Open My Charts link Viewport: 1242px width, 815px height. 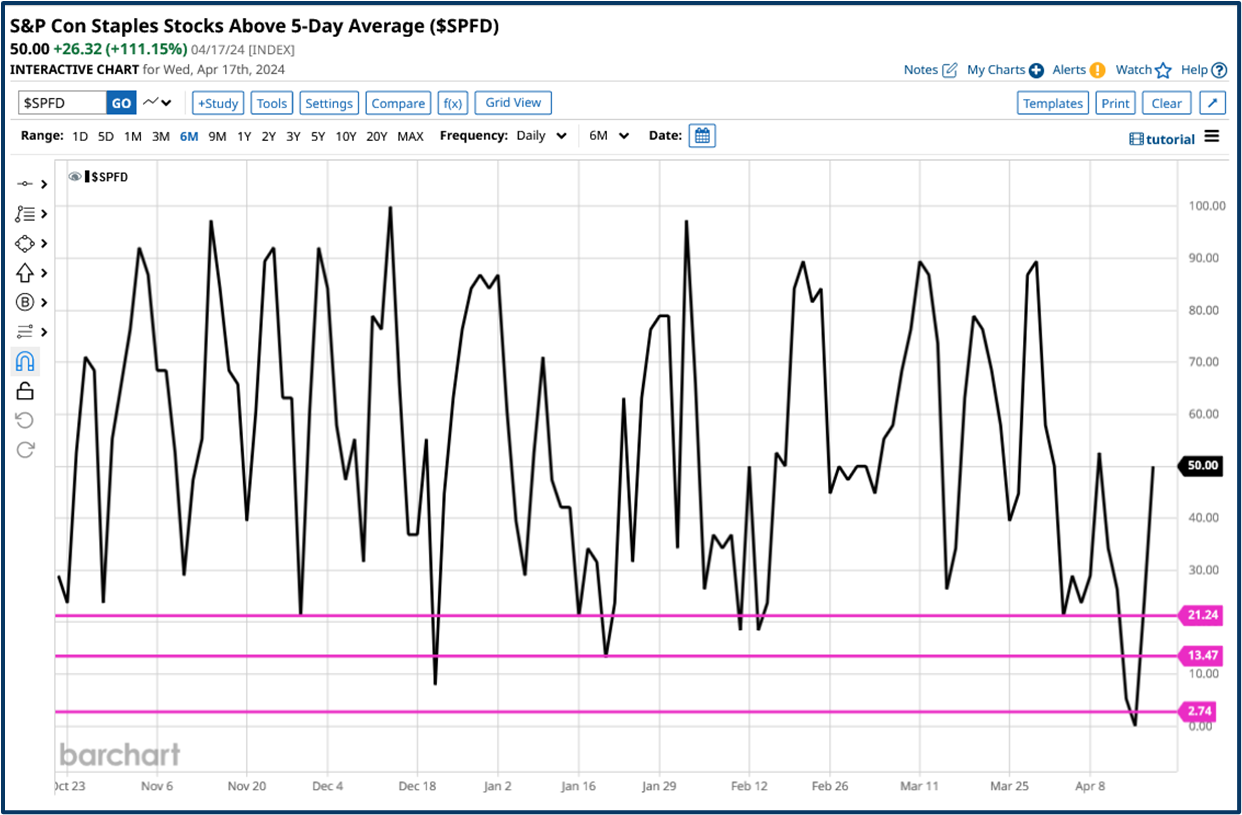pyautogui.click(x=996, y=69)
